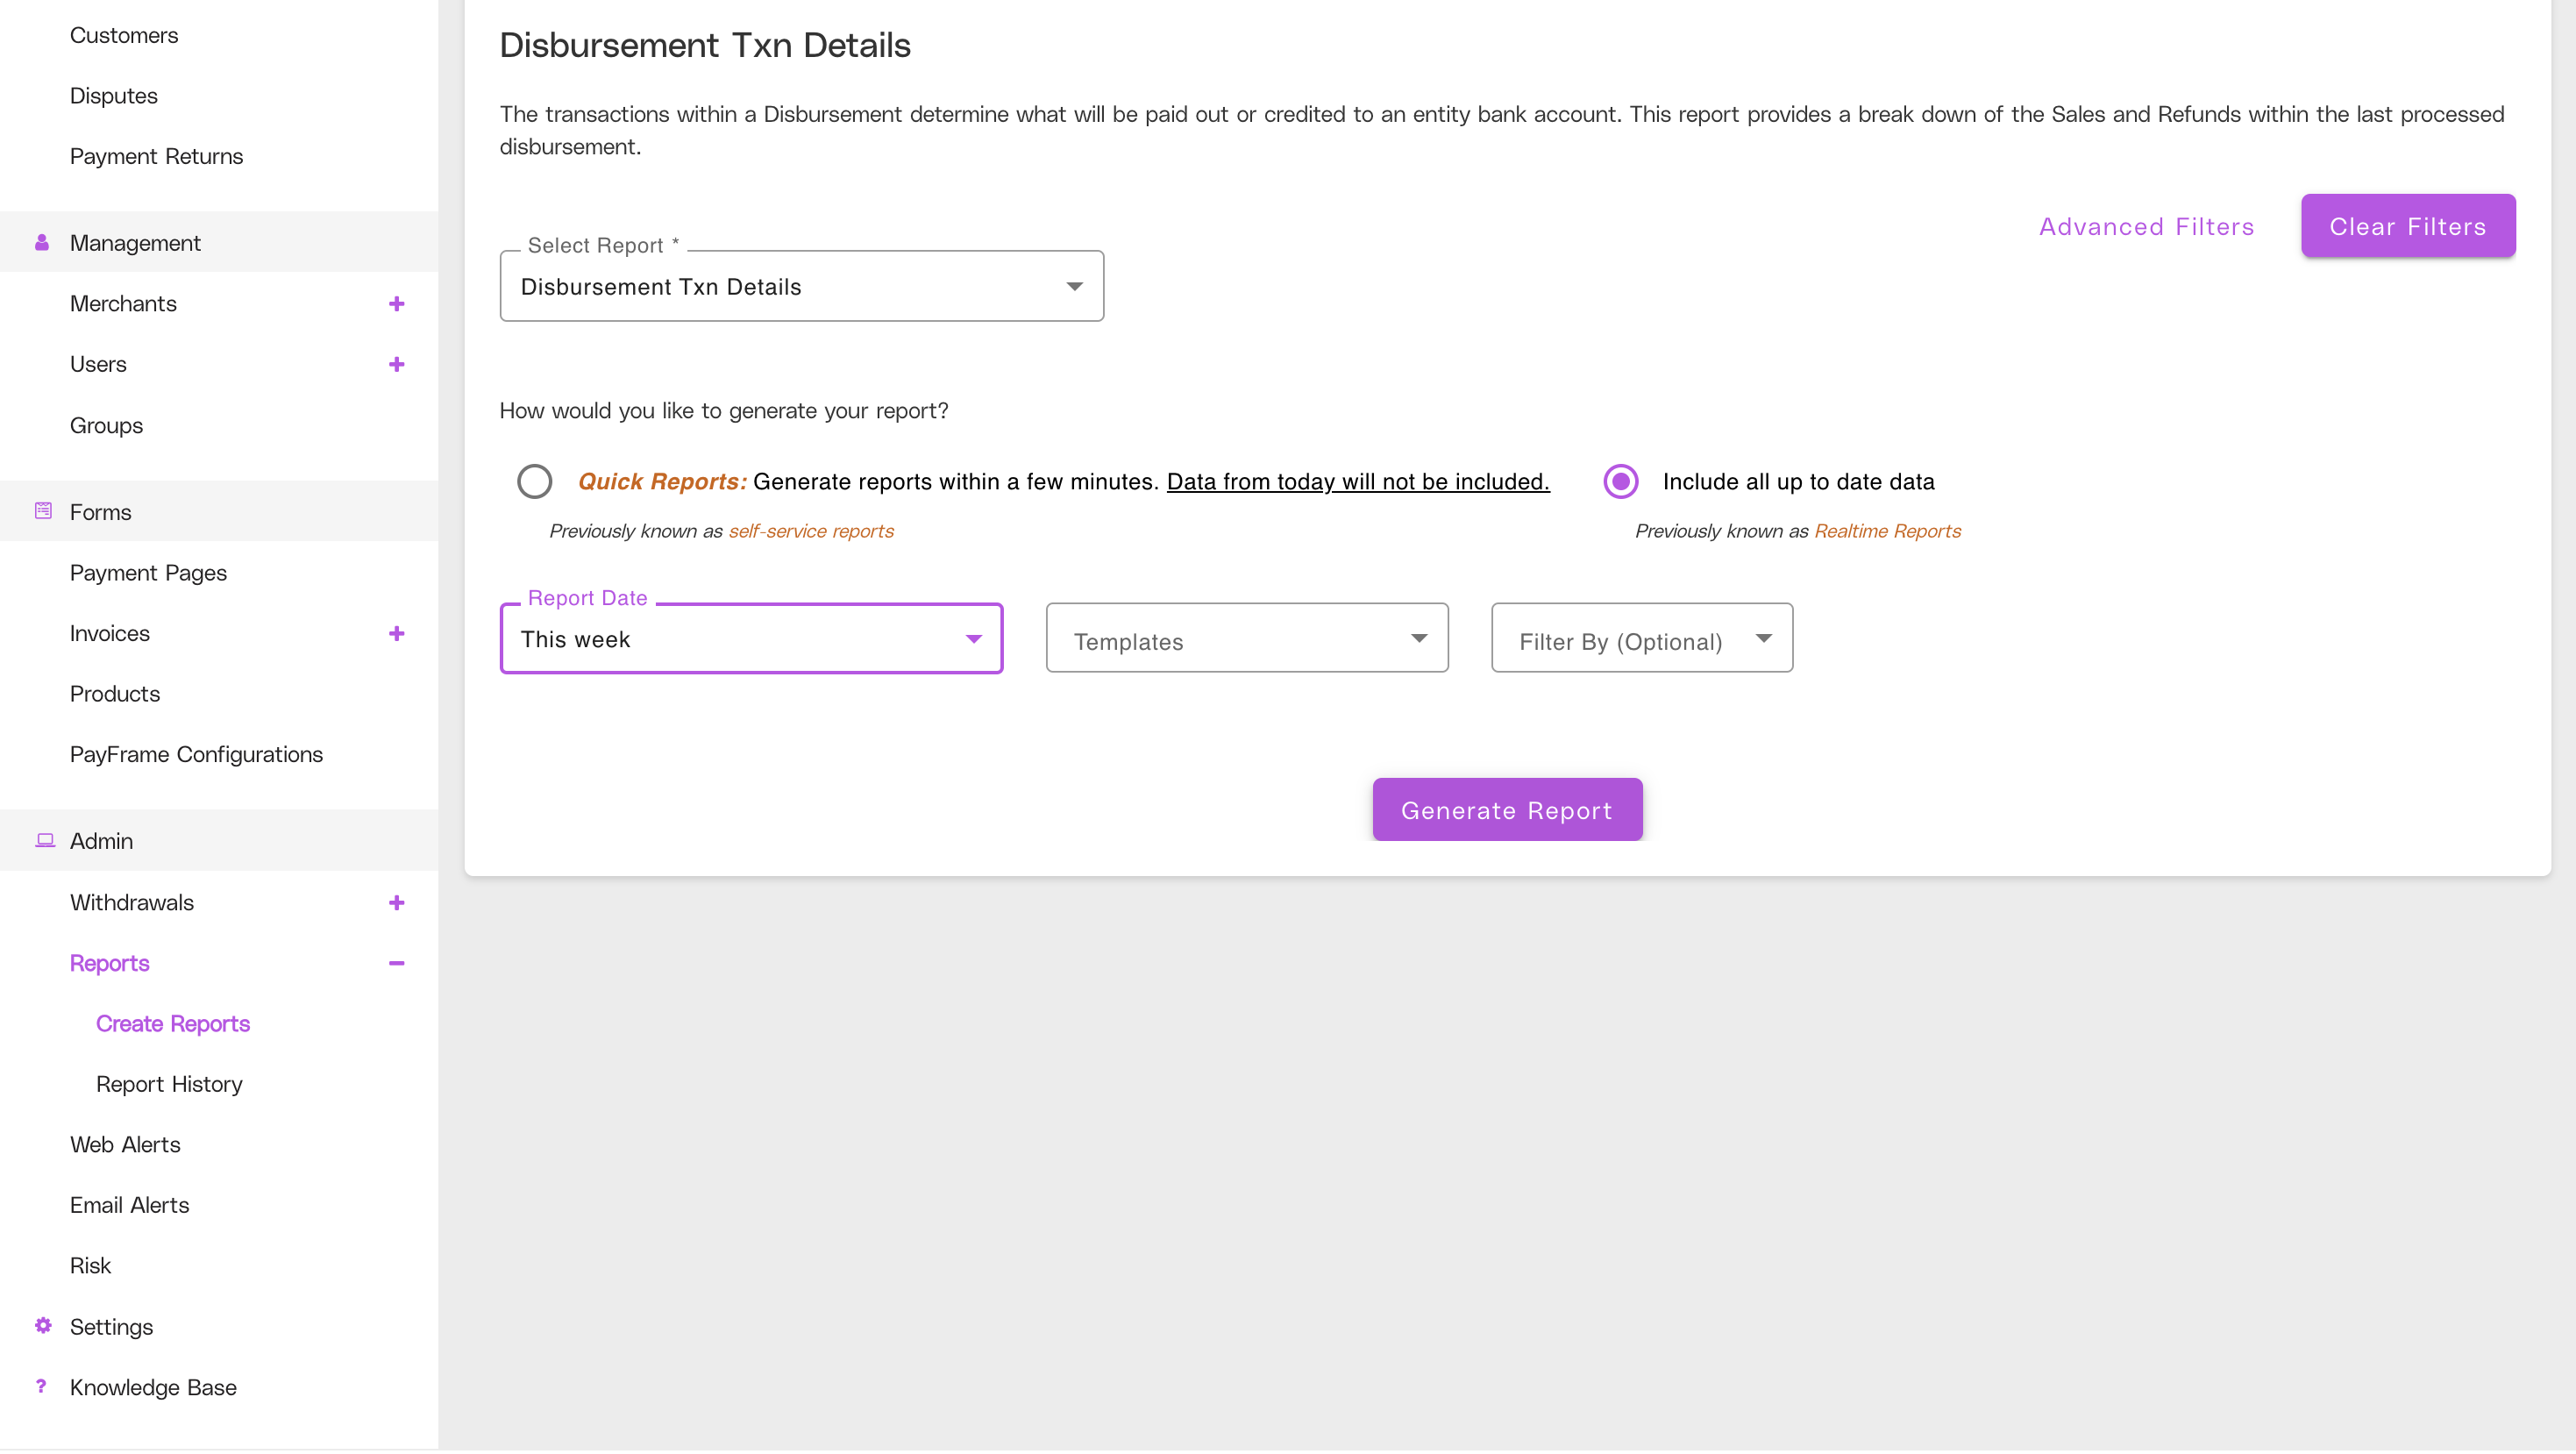Expand Withdrawals with its plus icon

pyautogui.click(x=397, y=902)
